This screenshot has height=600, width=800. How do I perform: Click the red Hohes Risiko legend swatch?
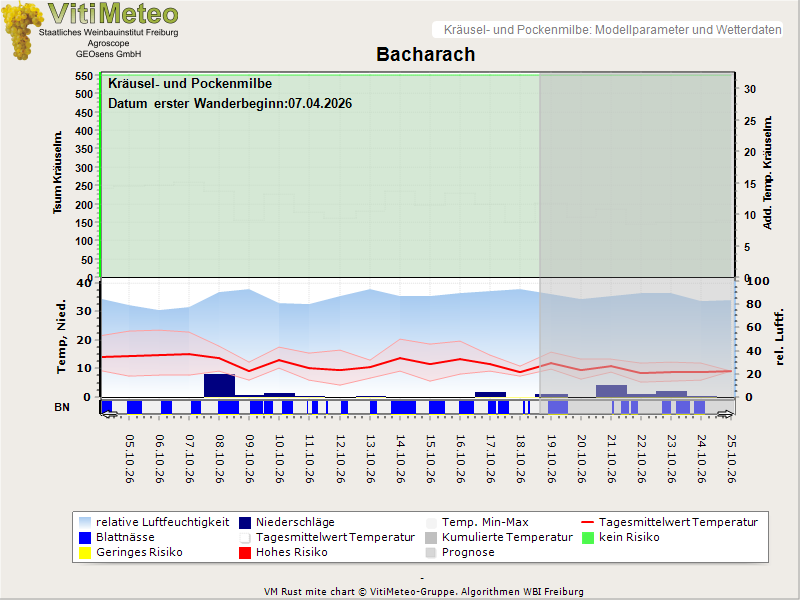(245, 553)
